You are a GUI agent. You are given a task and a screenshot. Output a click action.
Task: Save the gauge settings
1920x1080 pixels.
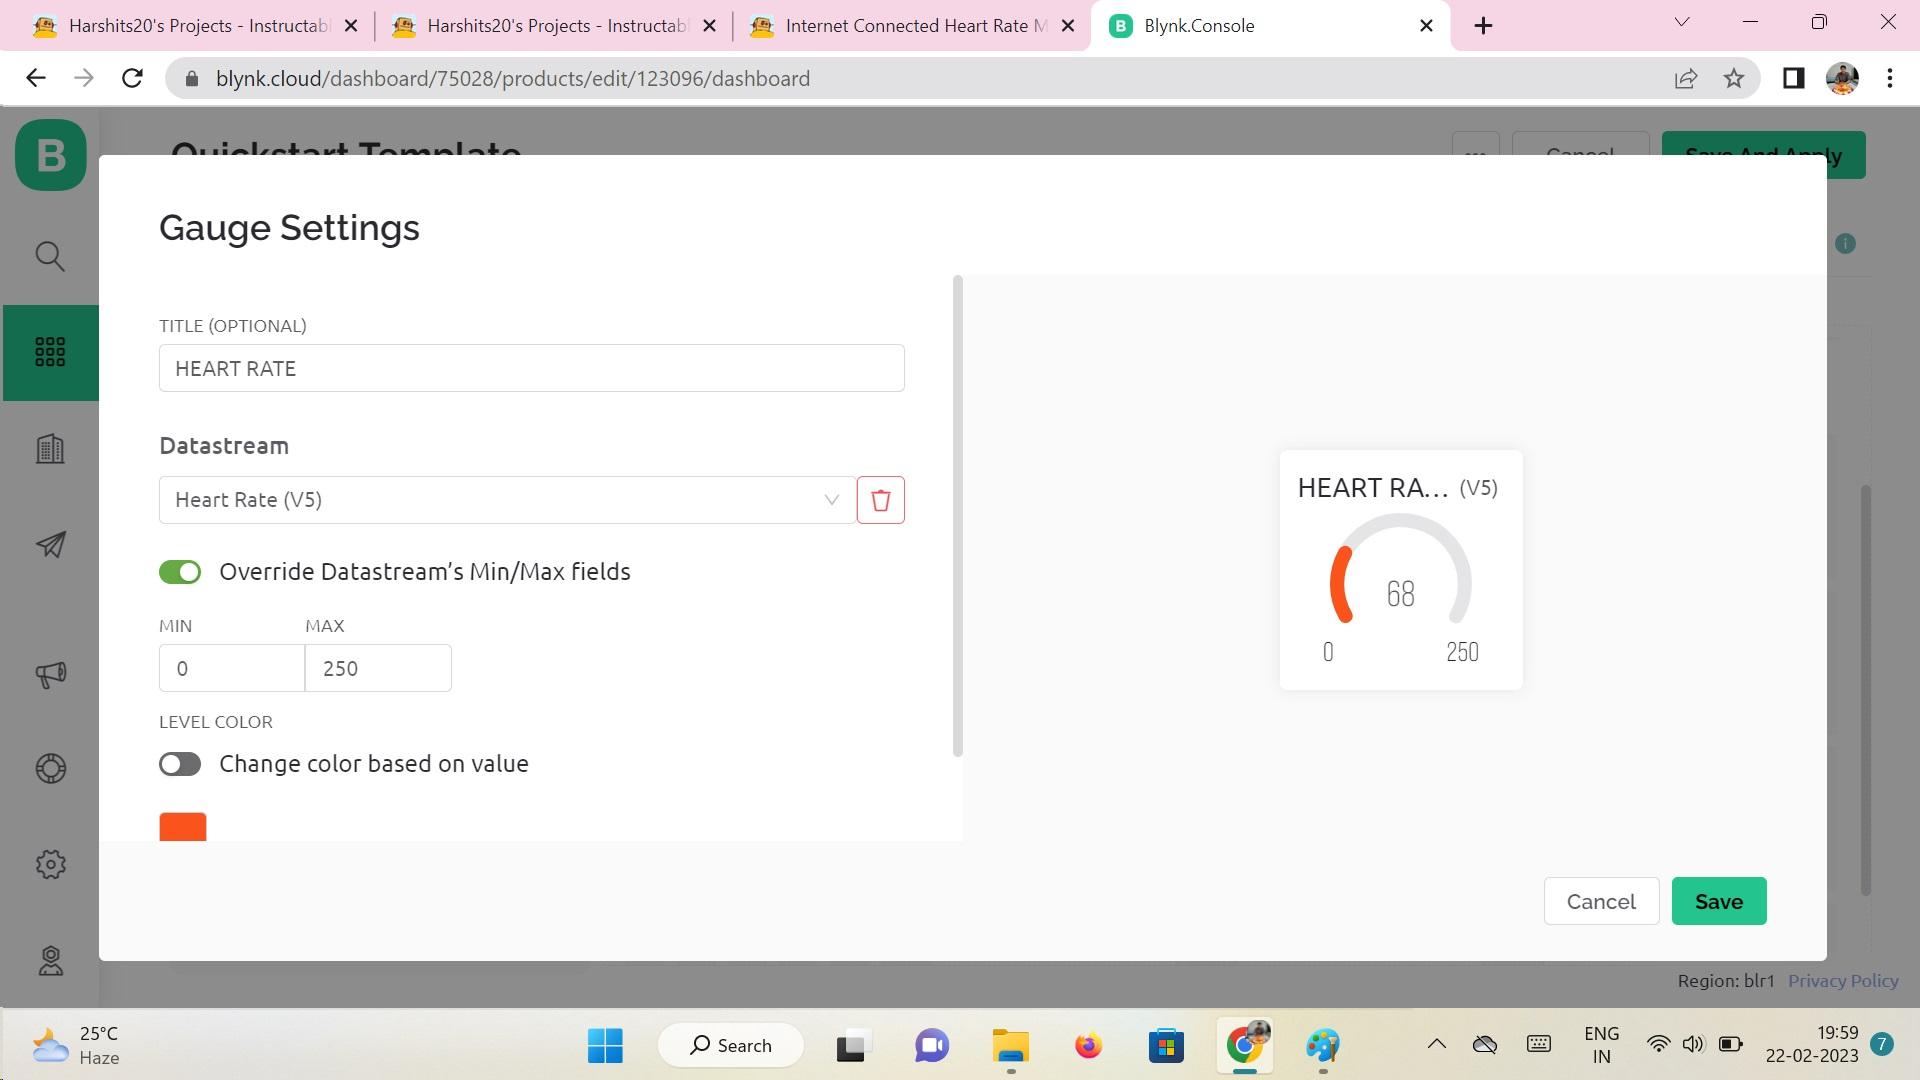click(1719, 902)
